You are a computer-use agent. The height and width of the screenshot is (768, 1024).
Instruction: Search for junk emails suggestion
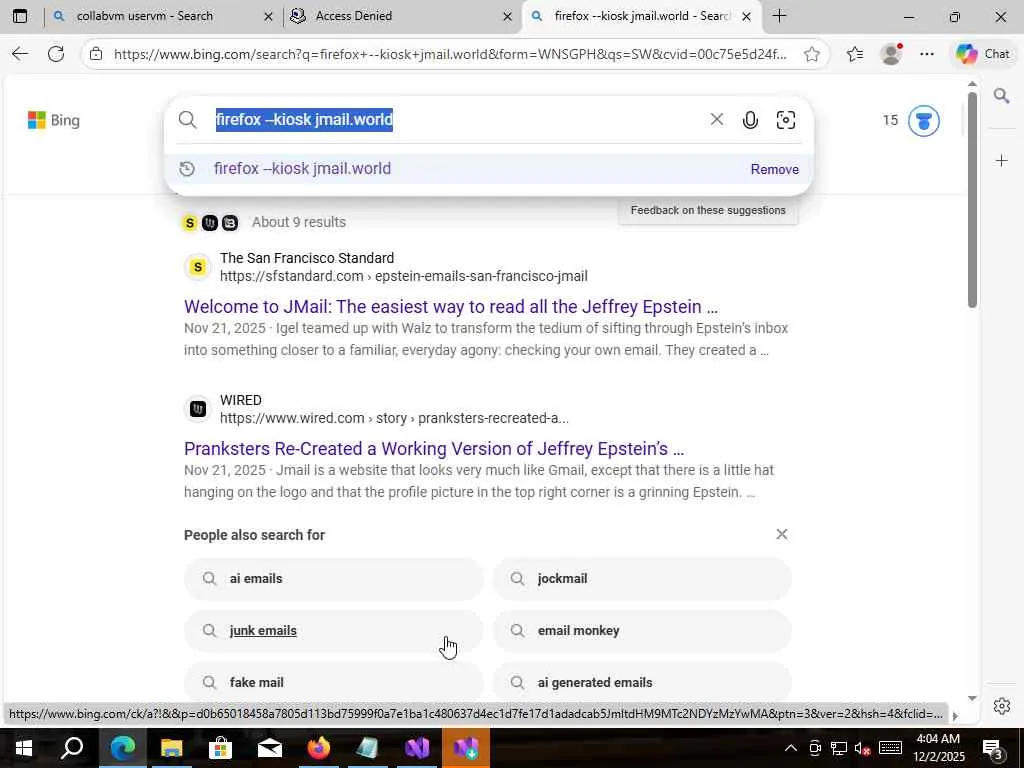334,631
